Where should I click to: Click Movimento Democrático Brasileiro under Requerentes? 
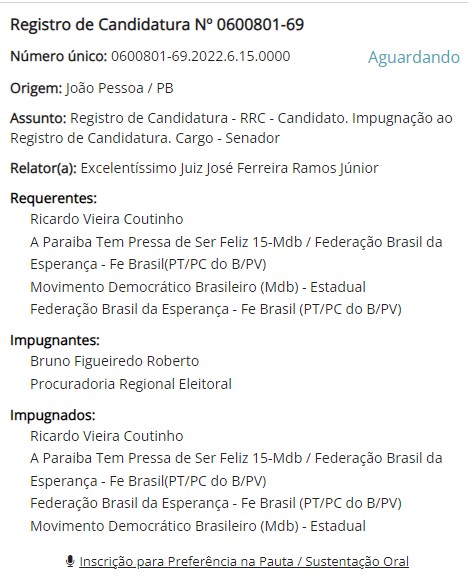(198, 287)
